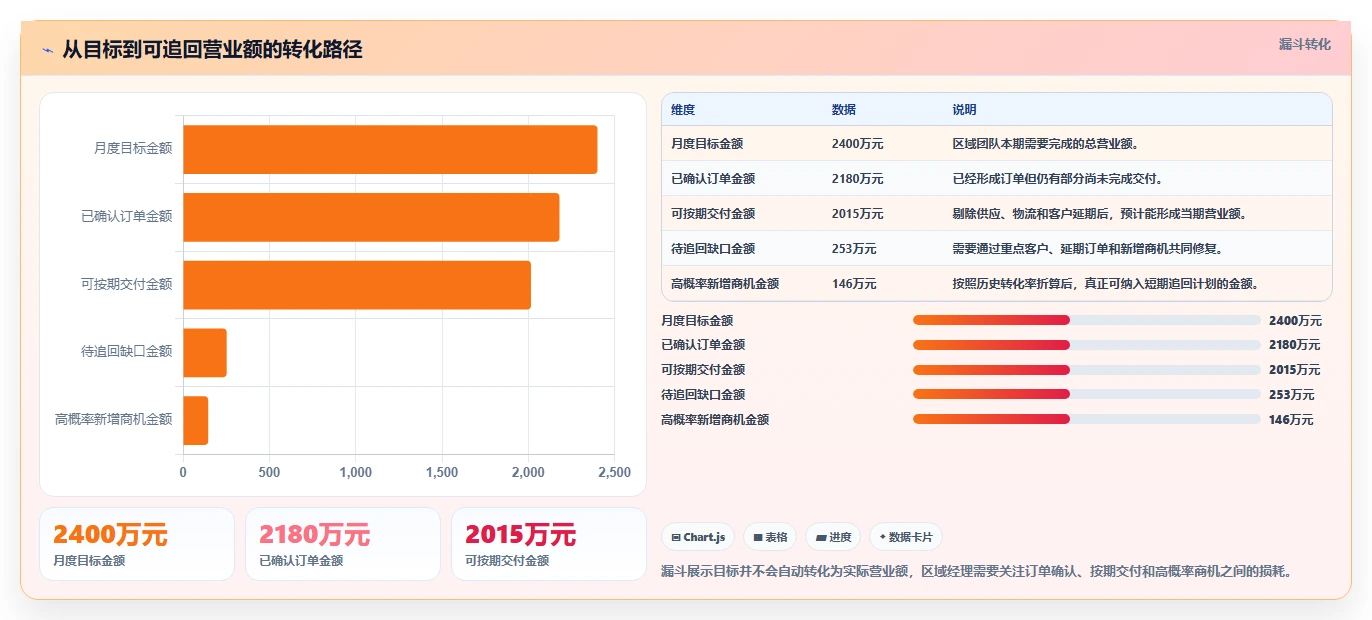The width and height of the screenshot is (1372, 620).
Task: Open the 2180万元 已确认订单金额 data card
Action: pyautogui.click(x=343, y=544)
